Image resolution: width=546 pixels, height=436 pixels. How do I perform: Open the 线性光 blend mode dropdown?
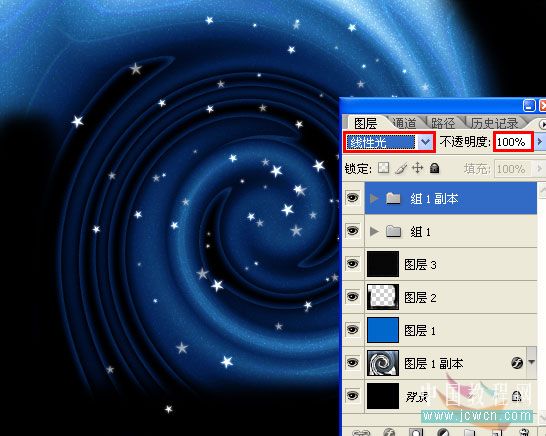425,142
